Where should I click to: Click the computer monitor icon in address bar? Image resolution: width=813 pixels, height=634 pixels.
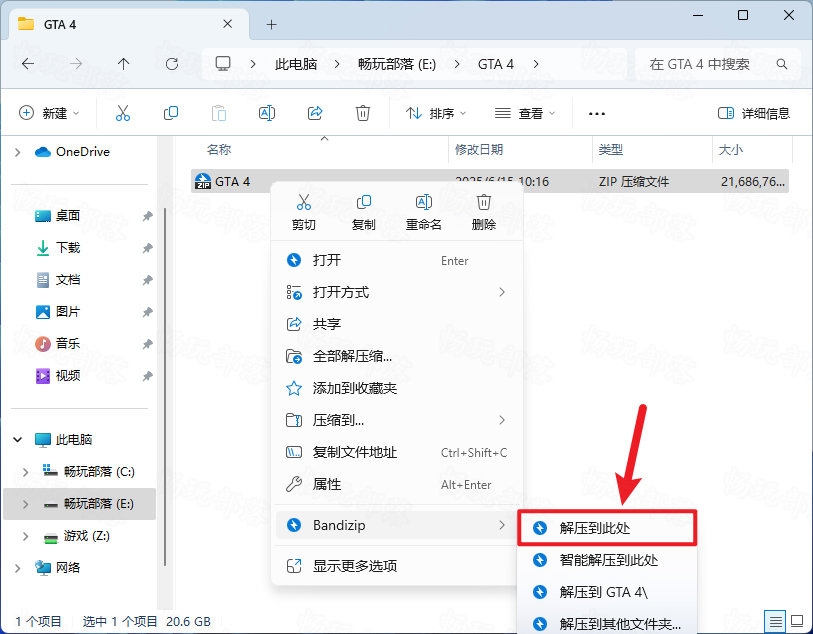coord(223,64)
